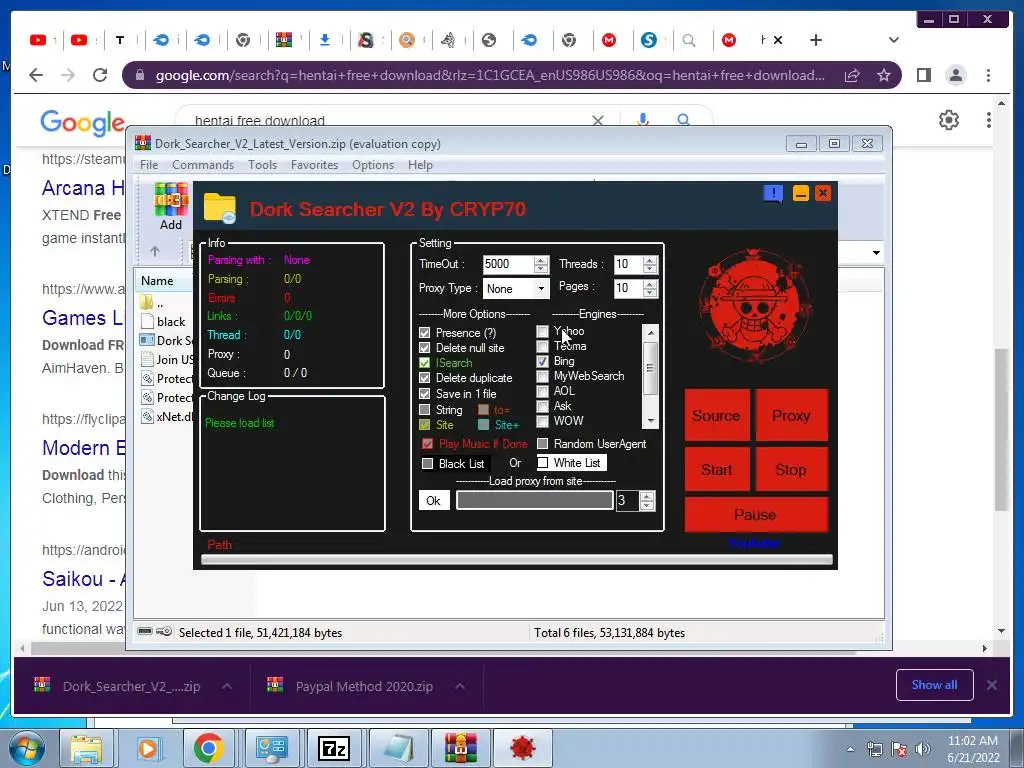
Task: Click Show all downloads button
Action: 935,684
